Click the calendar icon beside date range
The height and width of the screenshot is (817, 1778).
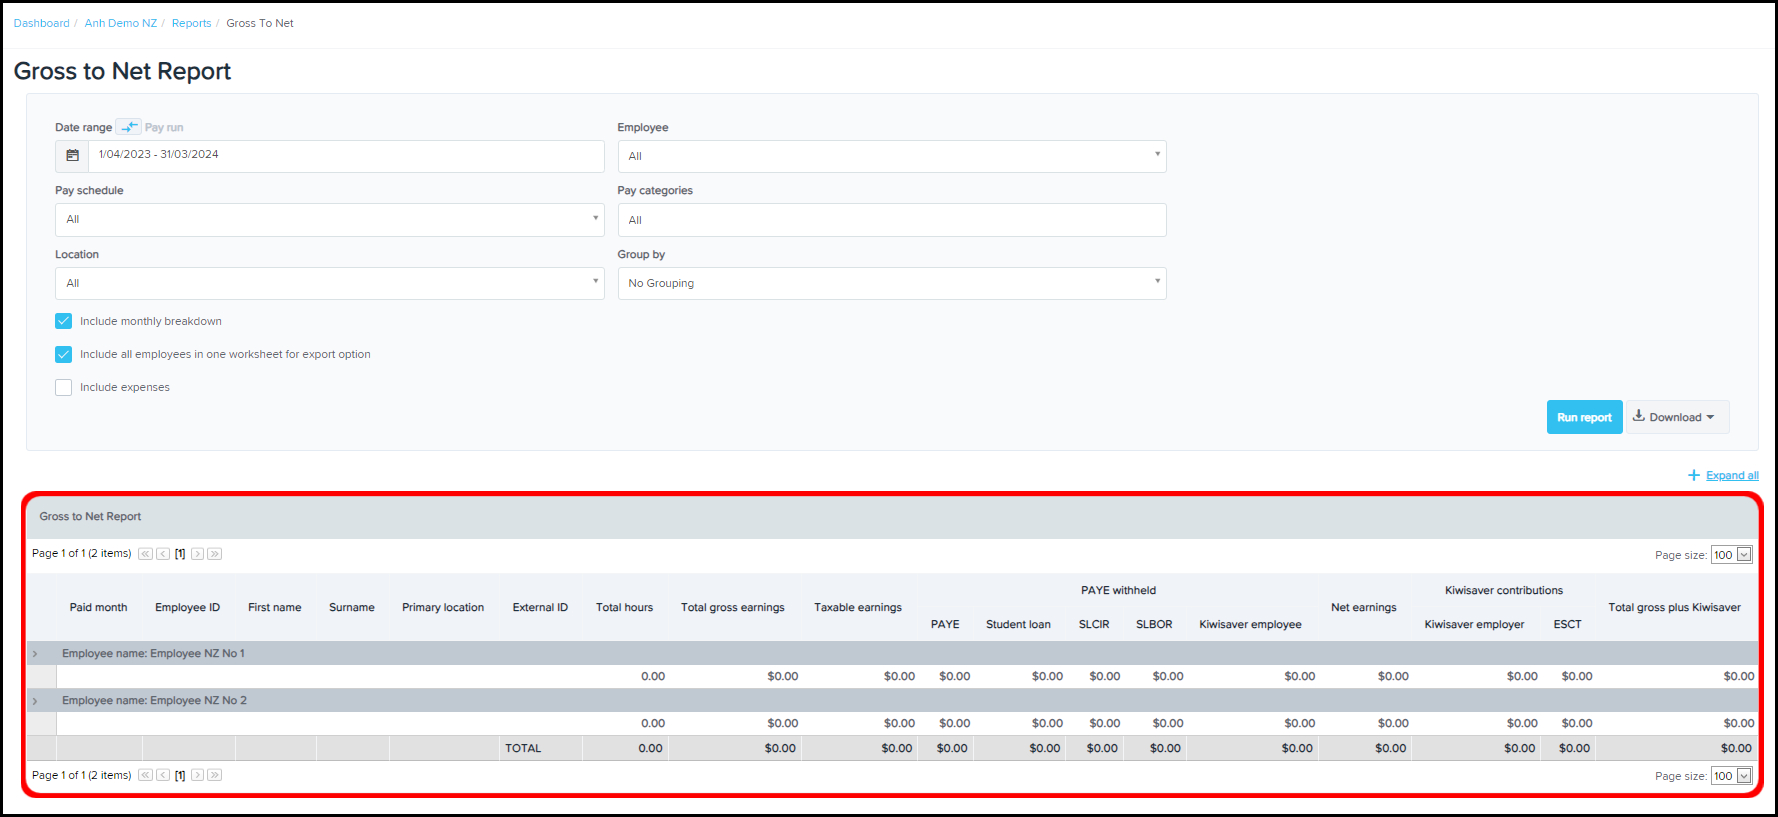click(72, 156)
